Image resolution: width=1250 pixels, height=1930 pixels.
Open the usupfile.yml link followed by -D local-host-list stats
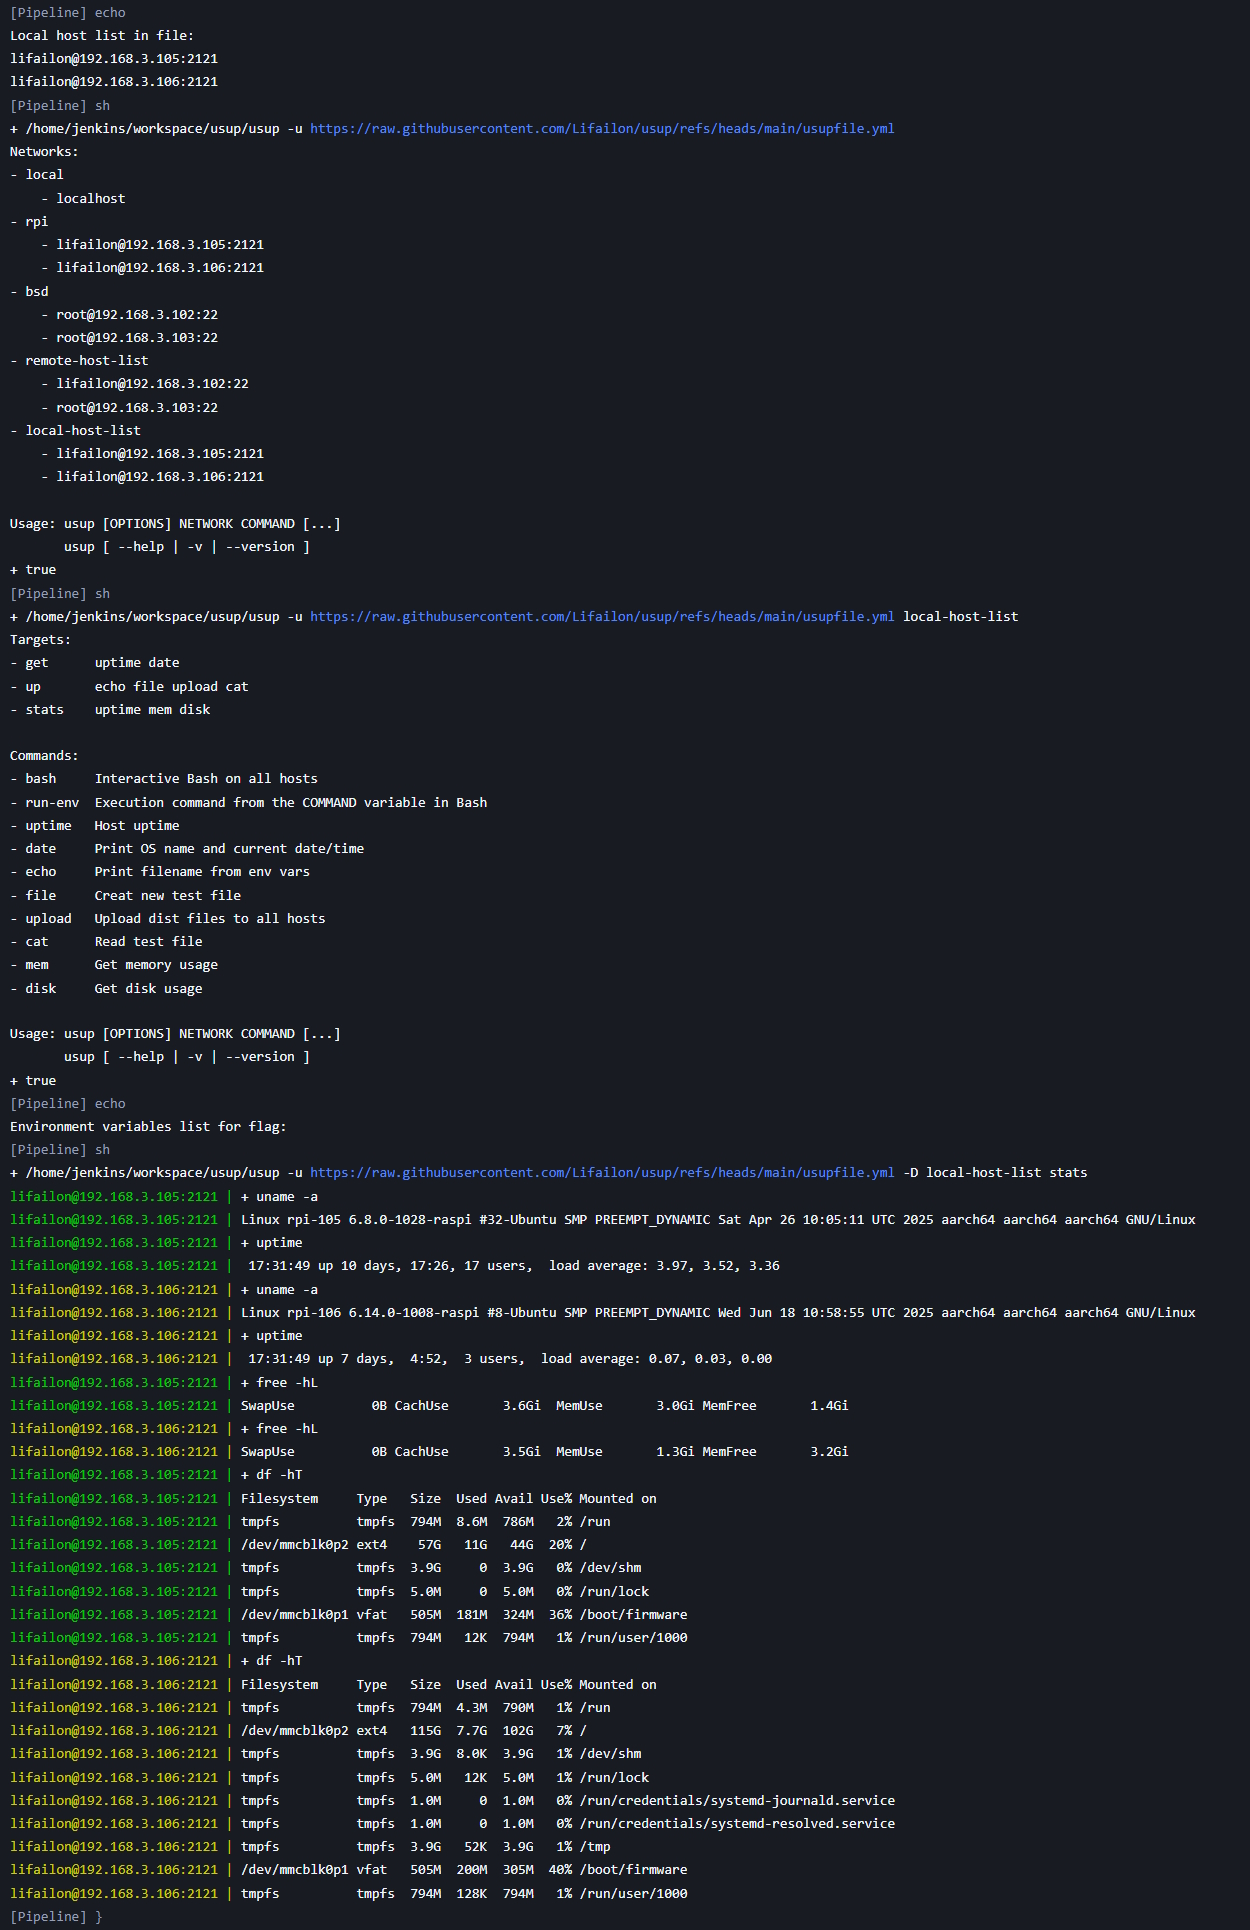point(602,1172)
